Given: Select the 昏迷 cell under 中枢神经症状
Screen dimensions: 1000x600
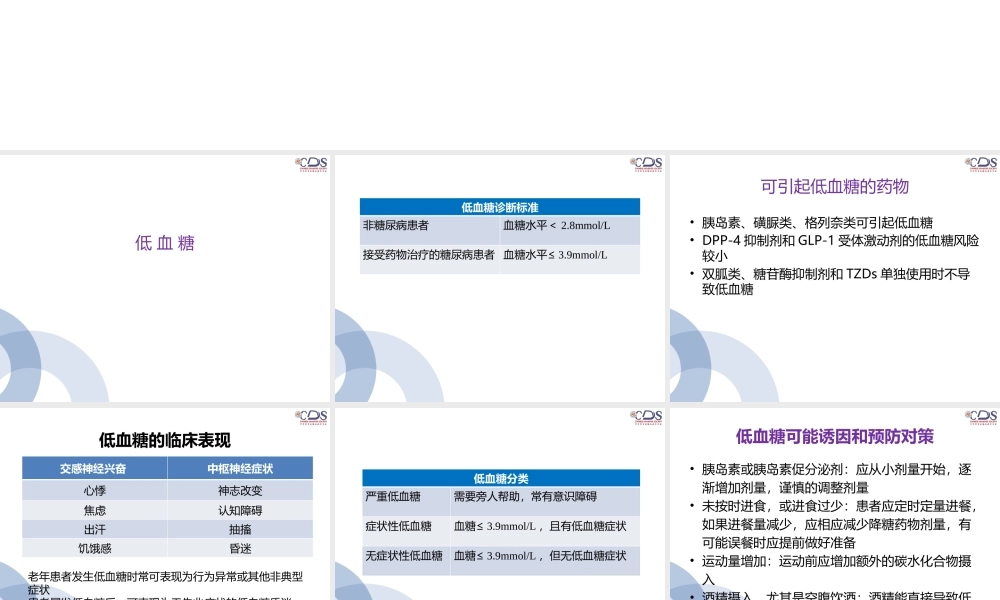Looking at the screenshot, I should click(240, 547).
